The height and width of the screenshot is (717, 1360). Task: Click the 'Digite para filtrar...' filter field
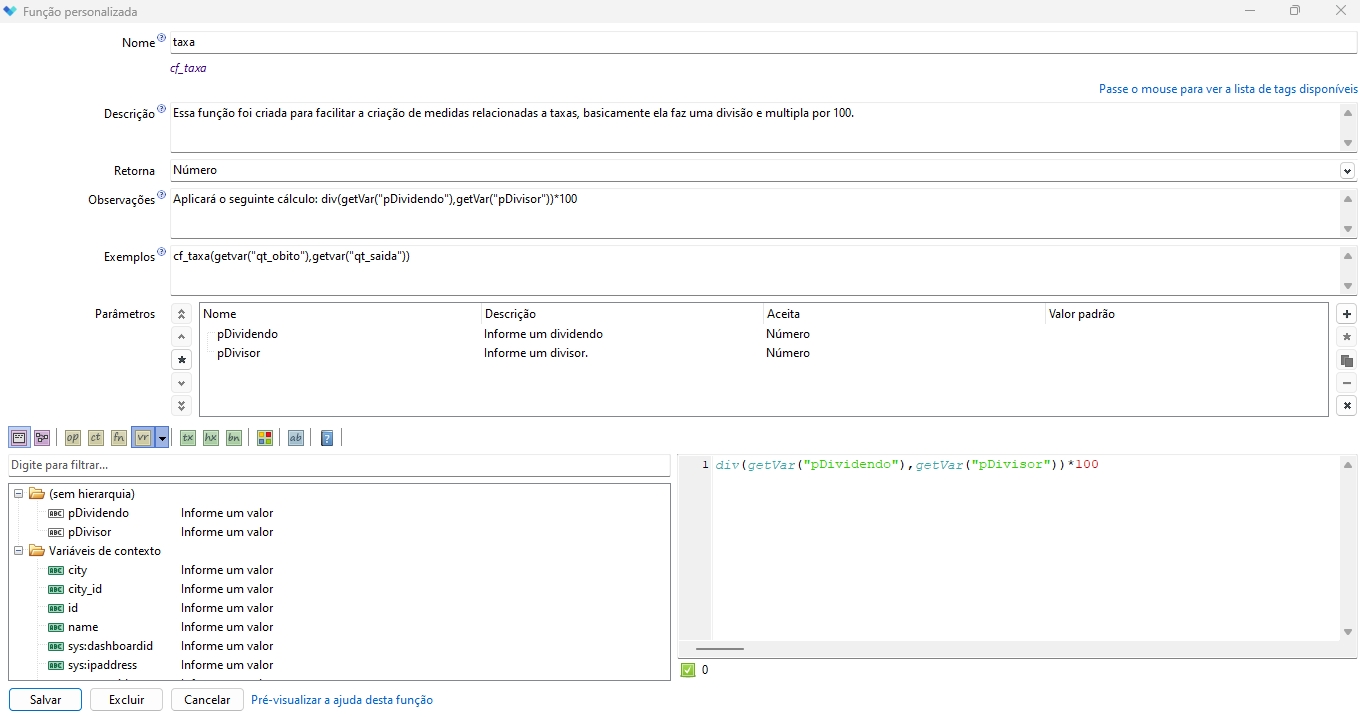tap(338, 466)
